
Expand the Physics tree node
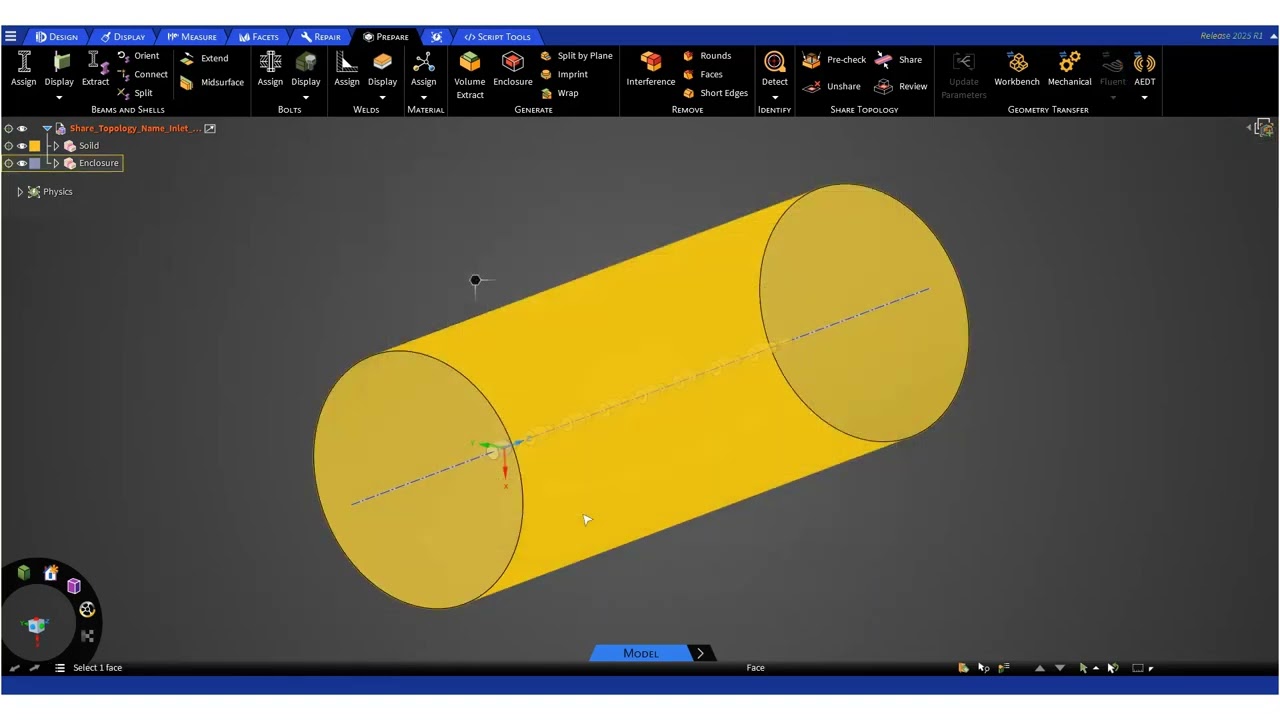[x=20, y=192]
